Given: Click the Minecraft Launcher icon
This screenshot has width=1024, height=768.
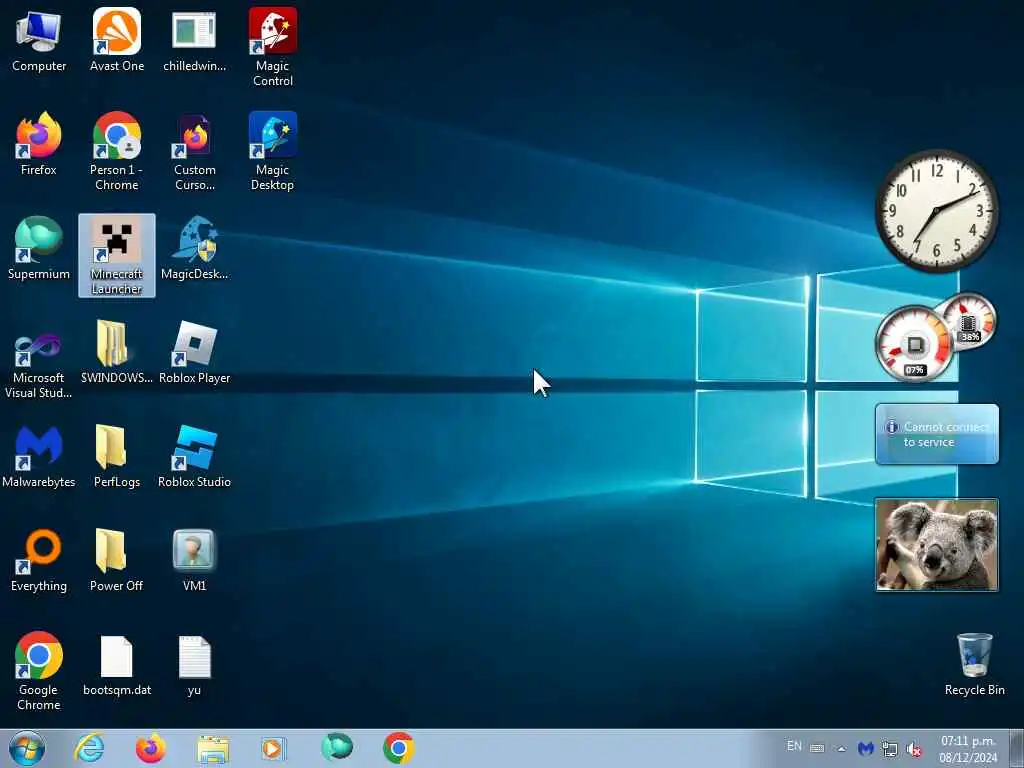Looking at the screenshot, I should click(x=117, y=255).
